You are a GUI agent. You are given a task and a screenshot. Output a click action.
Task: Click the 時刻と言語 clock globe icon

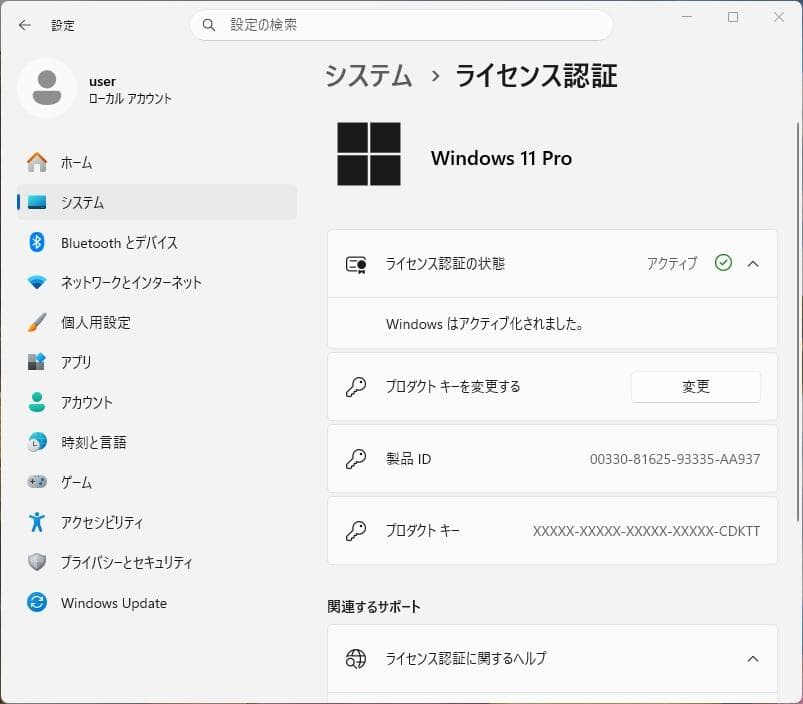pos(37,442)
